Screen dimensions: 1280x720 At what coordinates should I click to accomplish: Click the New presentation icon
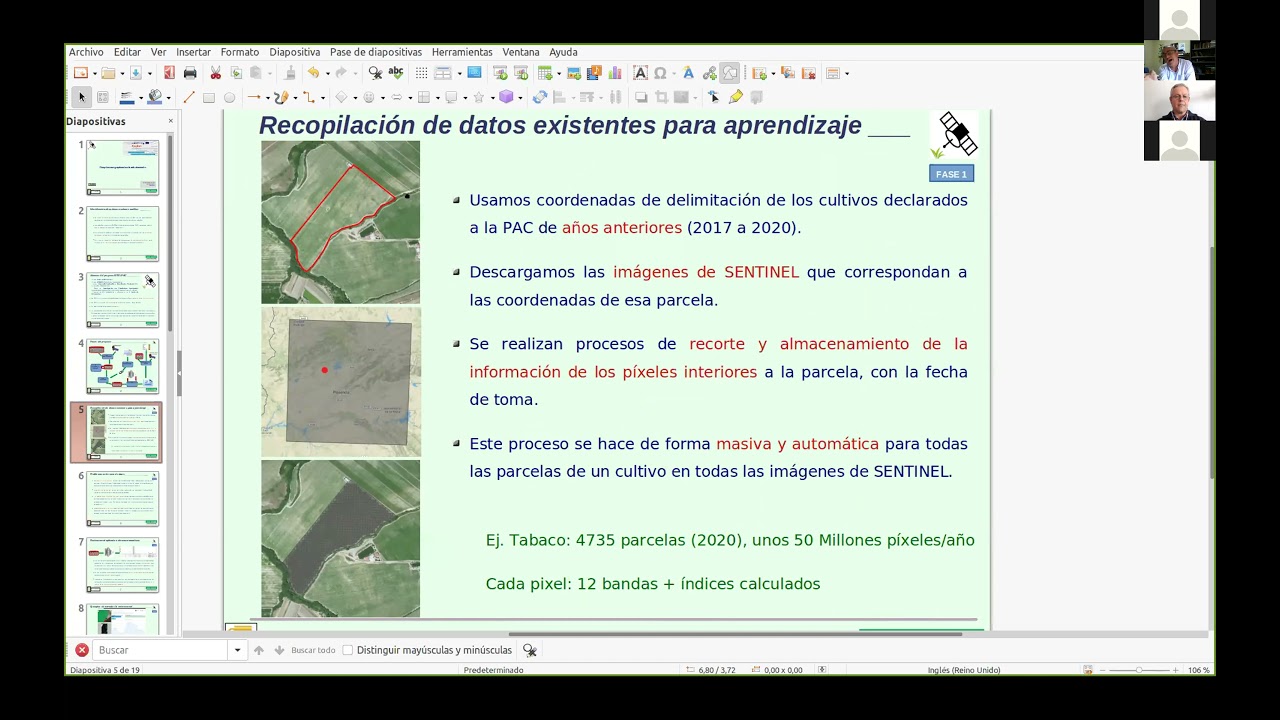(81, 73)
